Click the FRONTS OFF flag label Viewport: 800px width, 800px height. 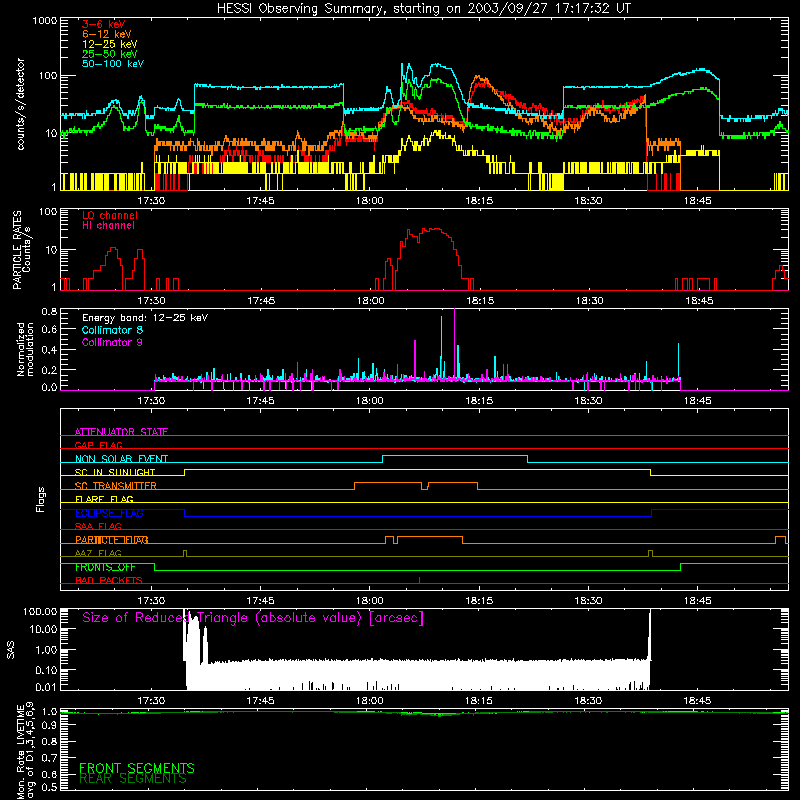coord(105,567)
